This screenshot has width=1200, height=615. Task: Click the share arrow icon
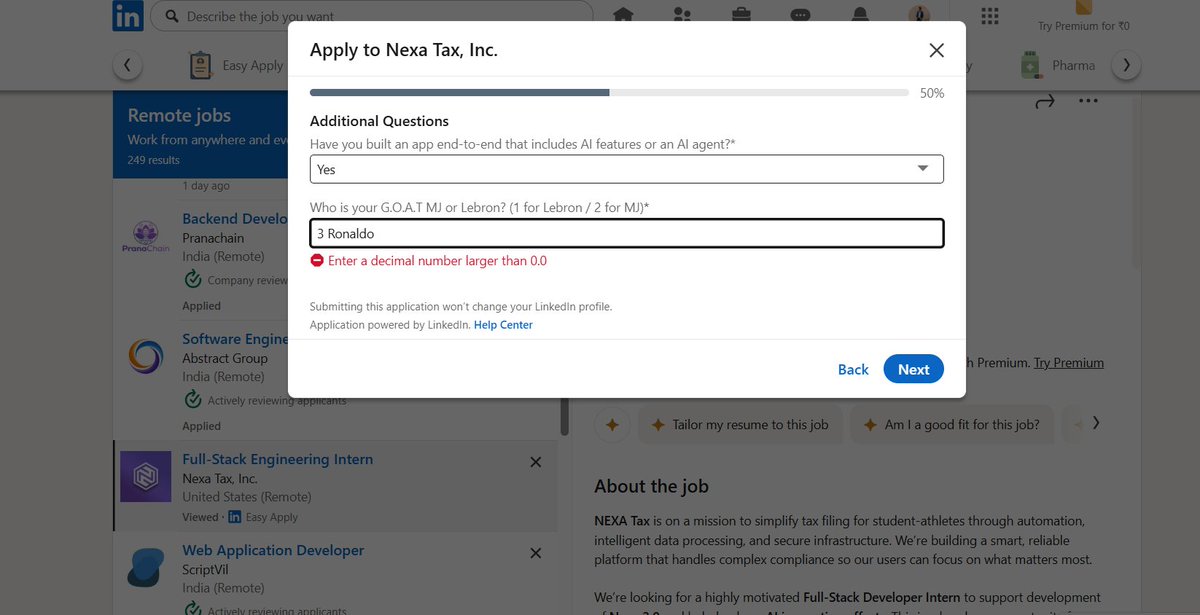(x=1045, y=101)
